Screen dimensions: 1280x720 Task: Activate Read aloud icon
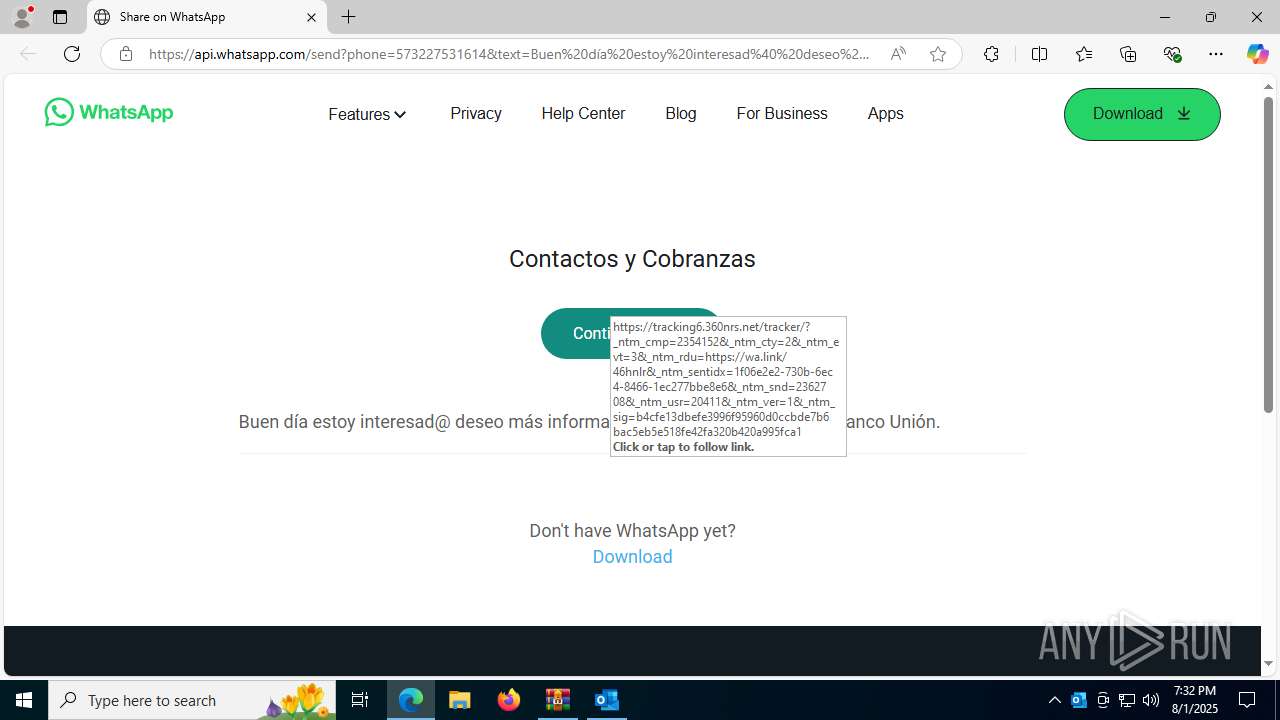coord(898,54)
